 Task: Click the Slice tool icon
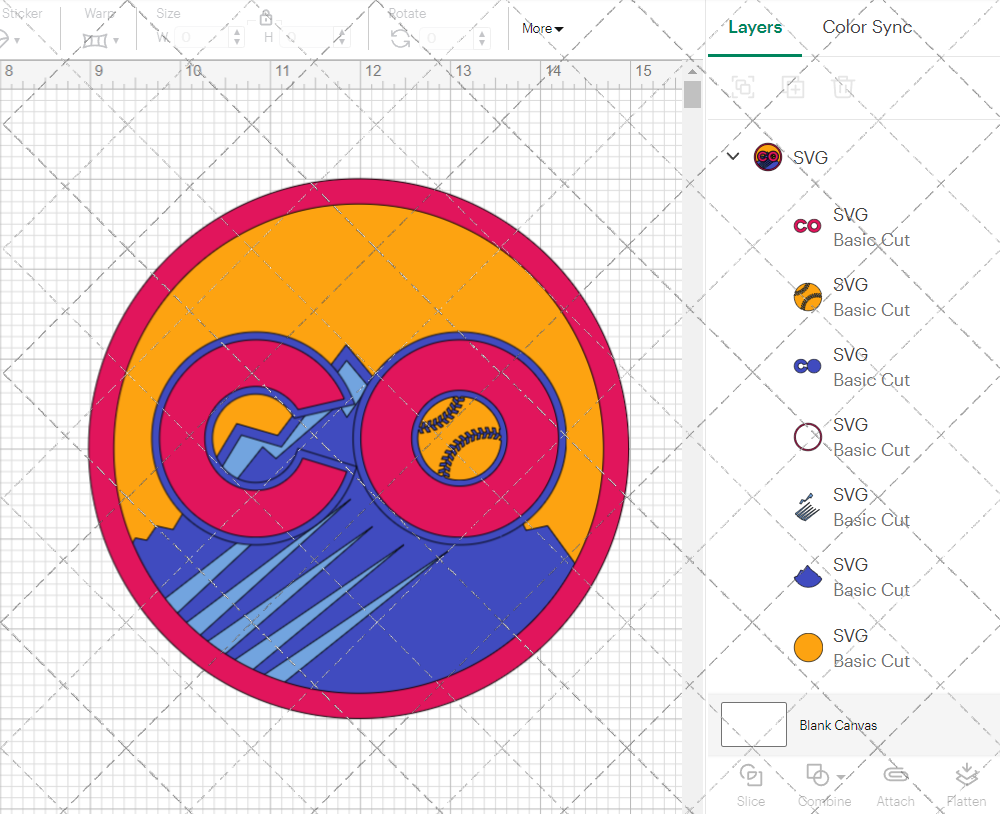[750, 775]
